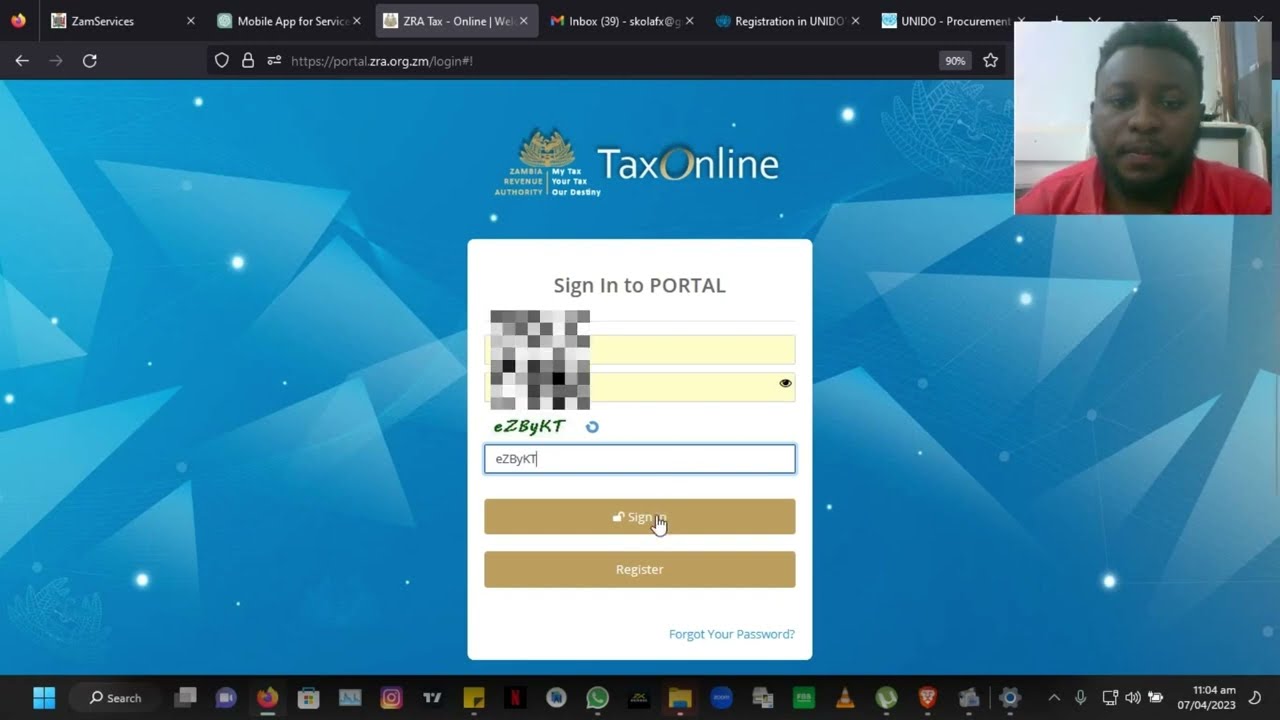
Task: Click the portal.zra.org.zm URL address bar
Action: pyautogui.click(x=382, y=61)
